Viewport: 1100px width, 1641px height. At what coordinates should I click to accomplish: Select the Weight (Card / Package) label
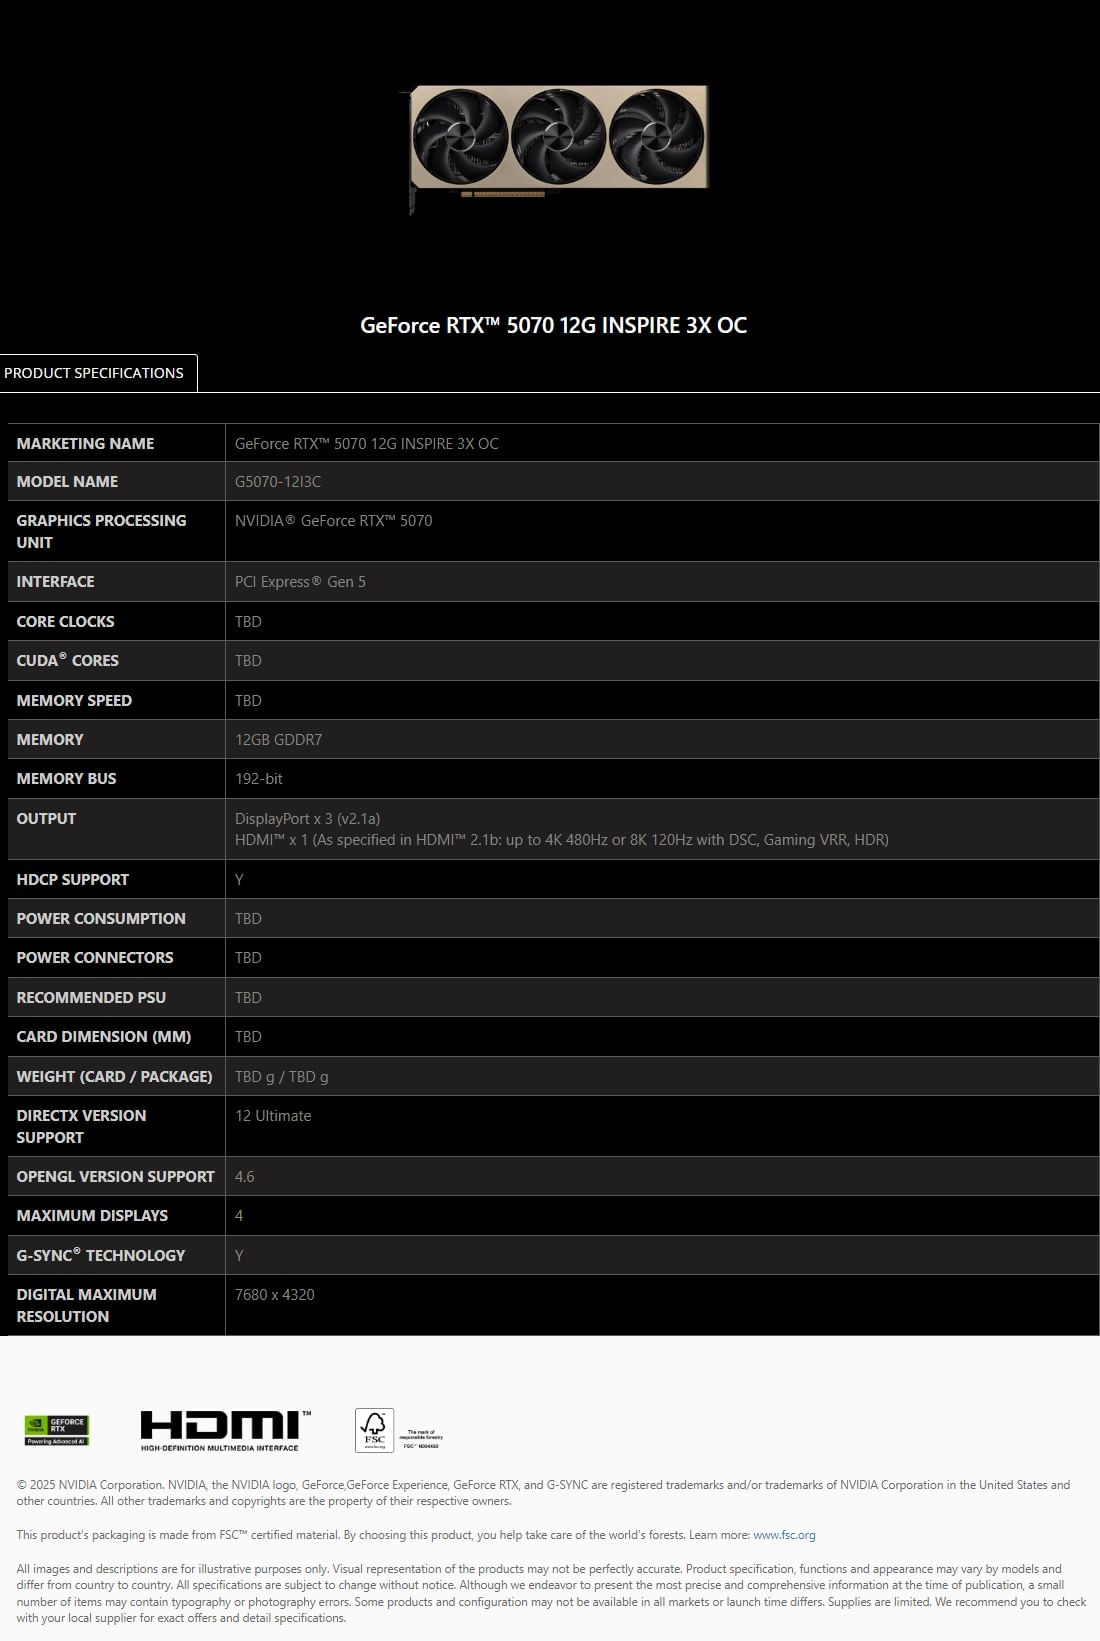114,1076
